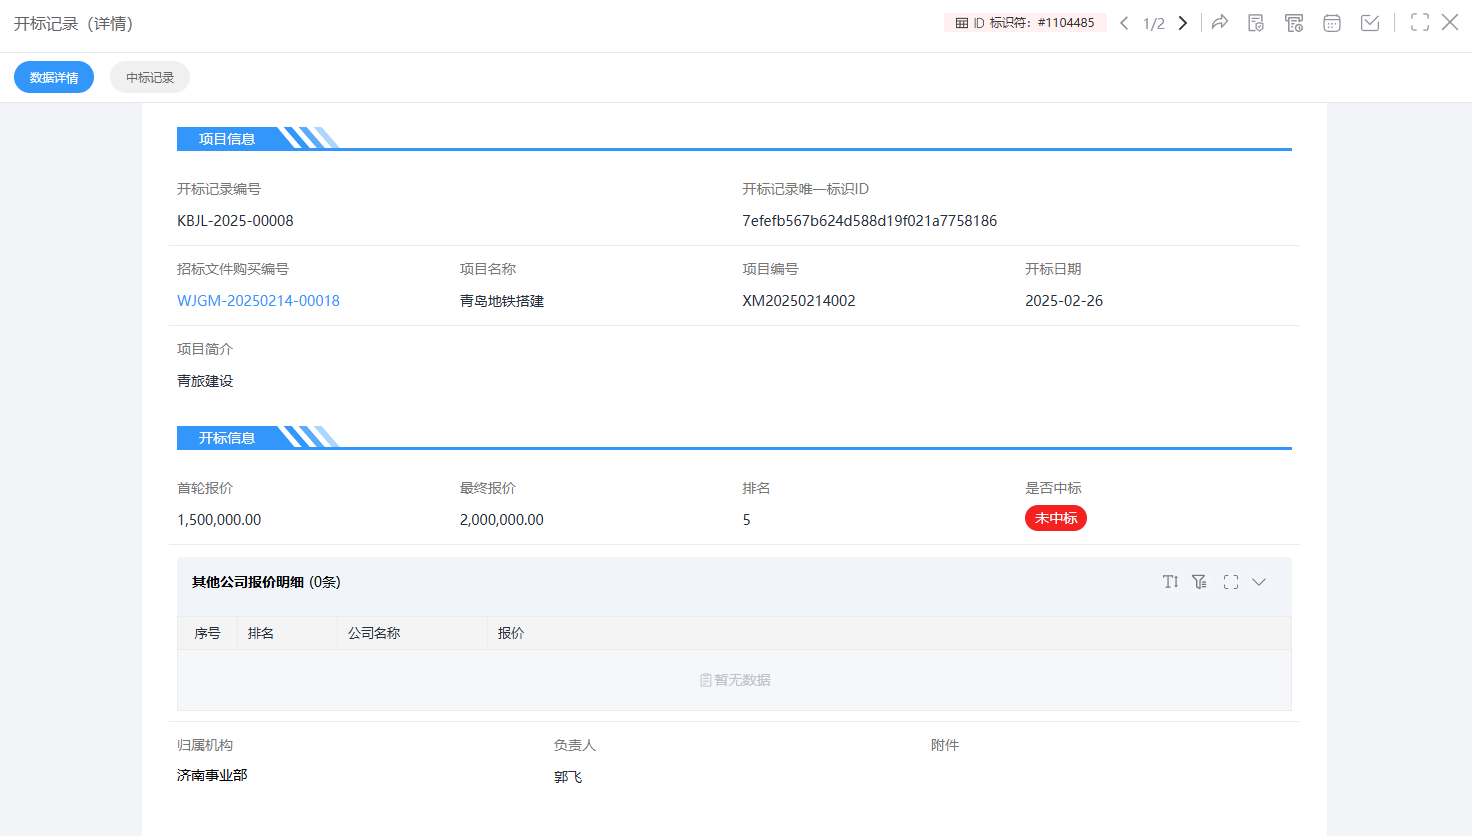This screenshot has width=1472, height=836.
Task: Open the filter icon in 其他公司报价明细
Action: [x=1199, y=582]
